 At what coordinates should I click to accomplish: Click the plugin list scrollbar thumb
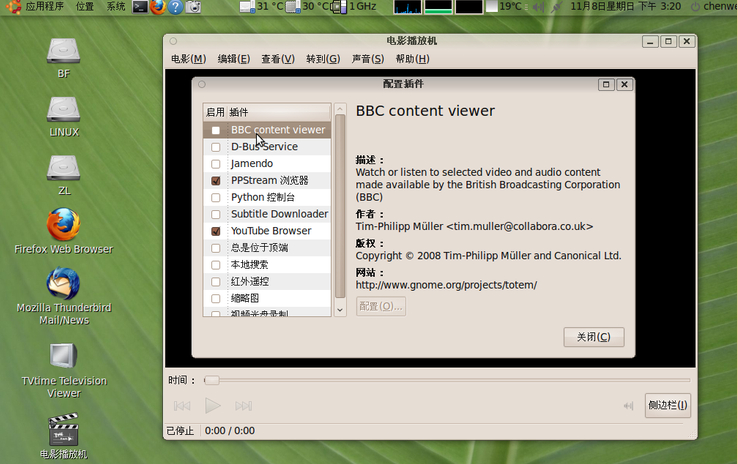pyautogui.click(x=340, y=207)
